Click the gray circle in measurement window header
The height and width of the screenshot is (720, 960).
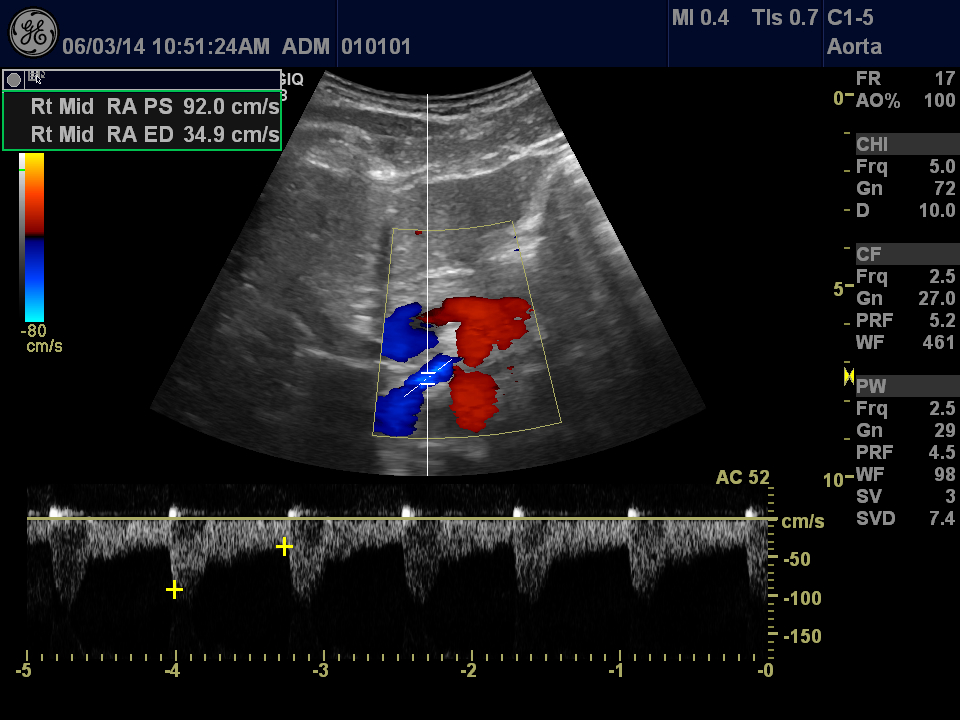tap(14, 79)
